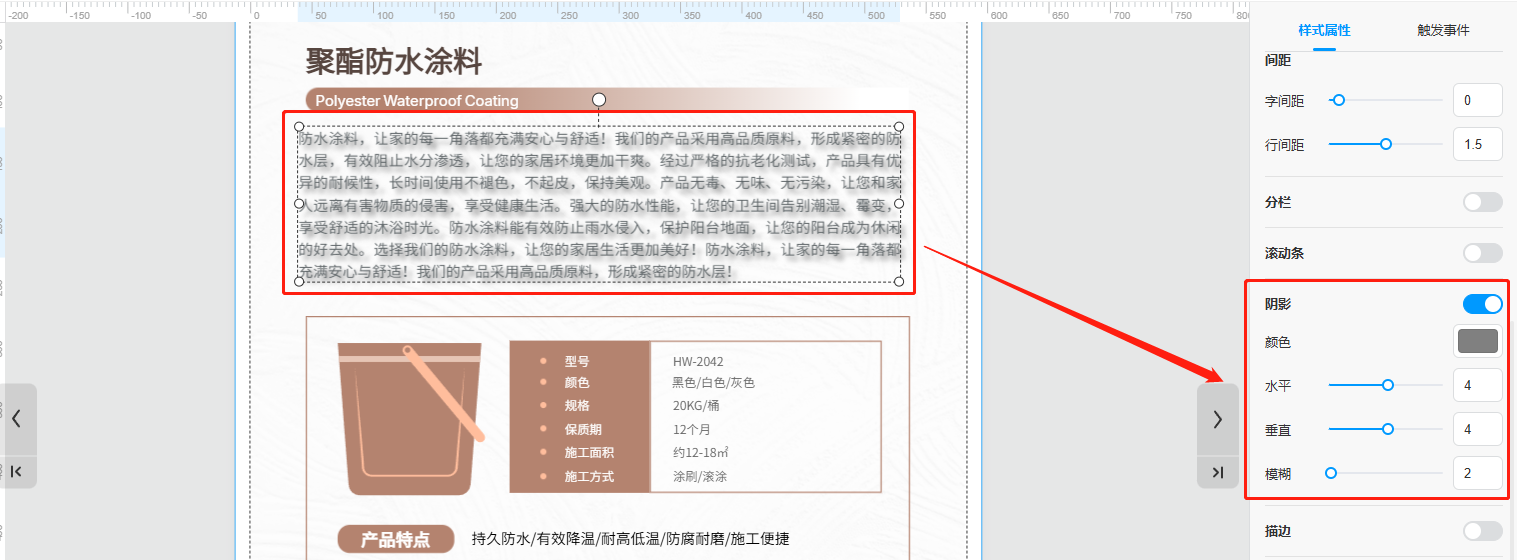Go to the next page with right arrow
The image size is (1517, 560).
click(1217, 420)
